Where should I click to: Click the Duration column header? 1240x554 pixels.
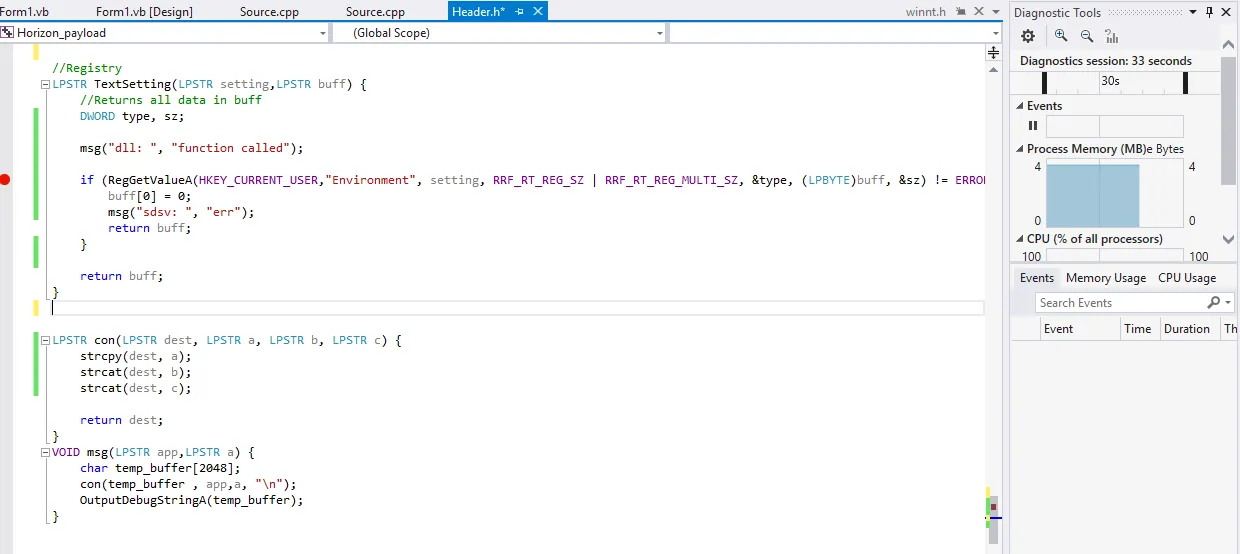1187,328
